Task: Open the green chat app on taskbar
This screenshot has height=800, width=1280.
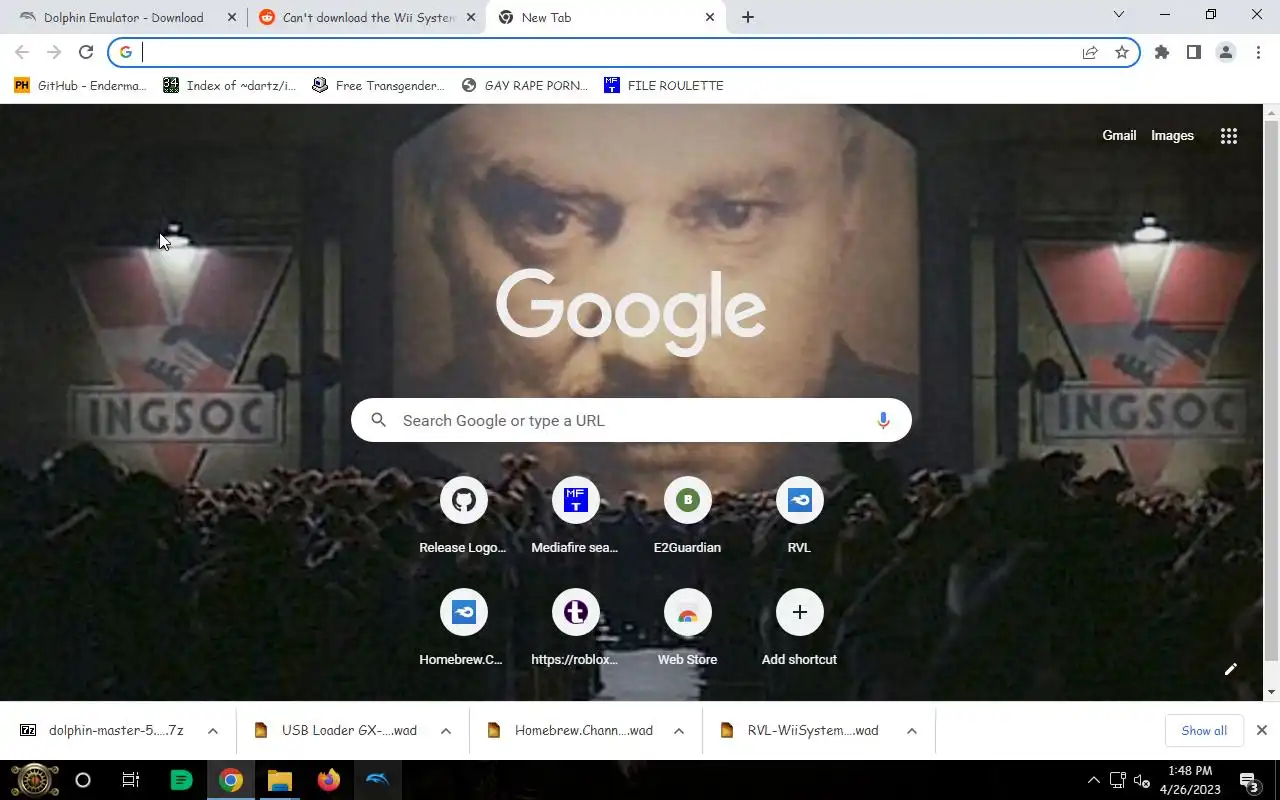Action: coord(181,780)
